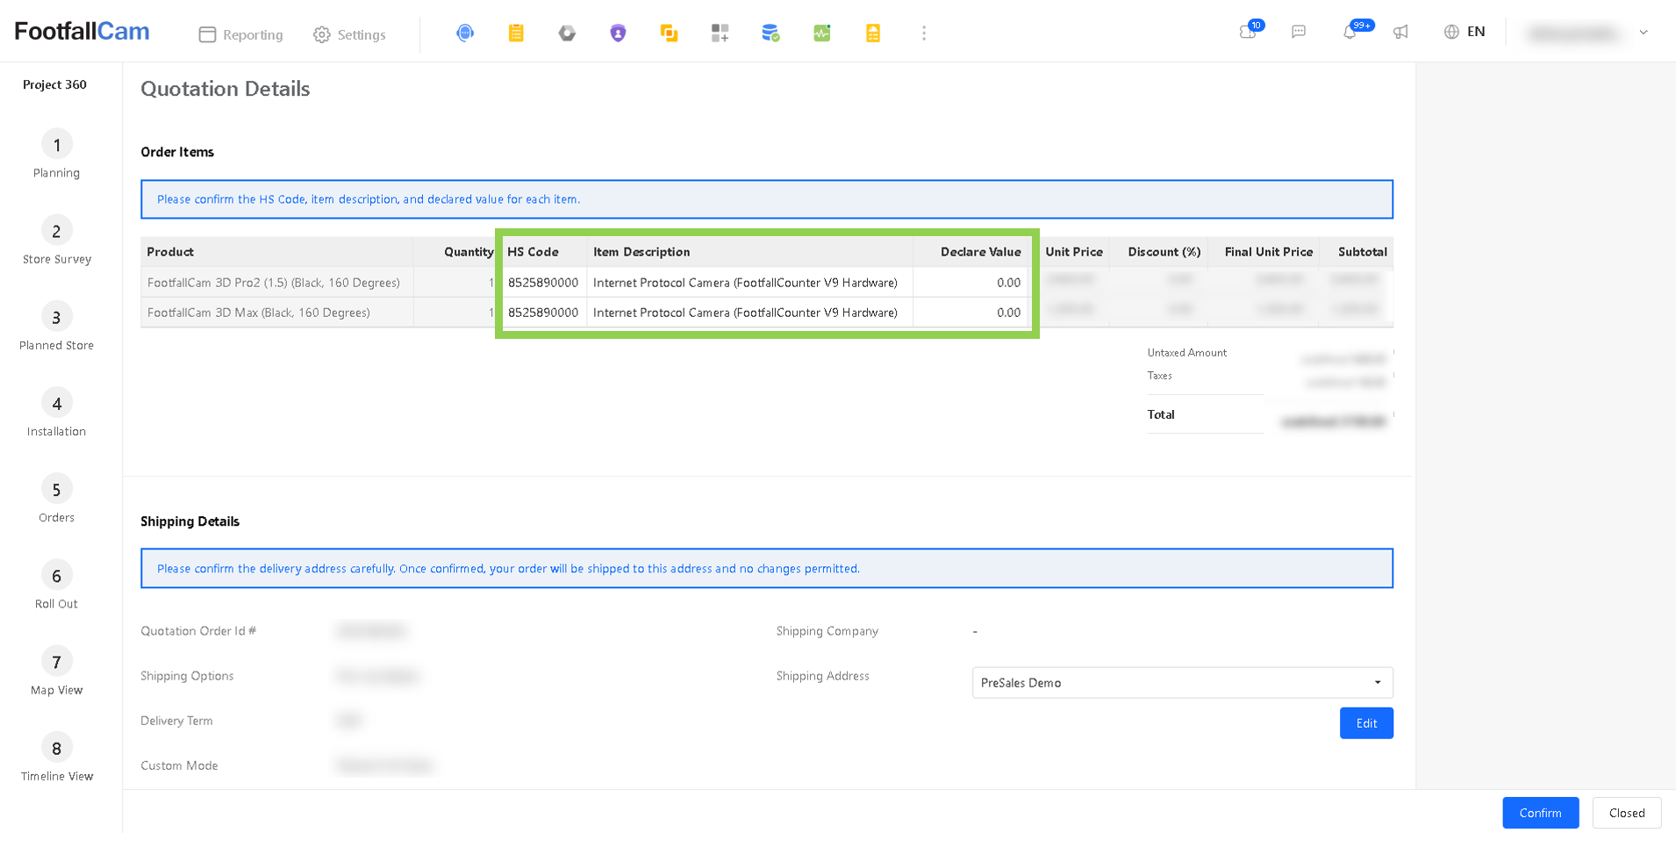Click the Total label
1677x842 pixels.
pyautogui.click(x=1161, y=415)
